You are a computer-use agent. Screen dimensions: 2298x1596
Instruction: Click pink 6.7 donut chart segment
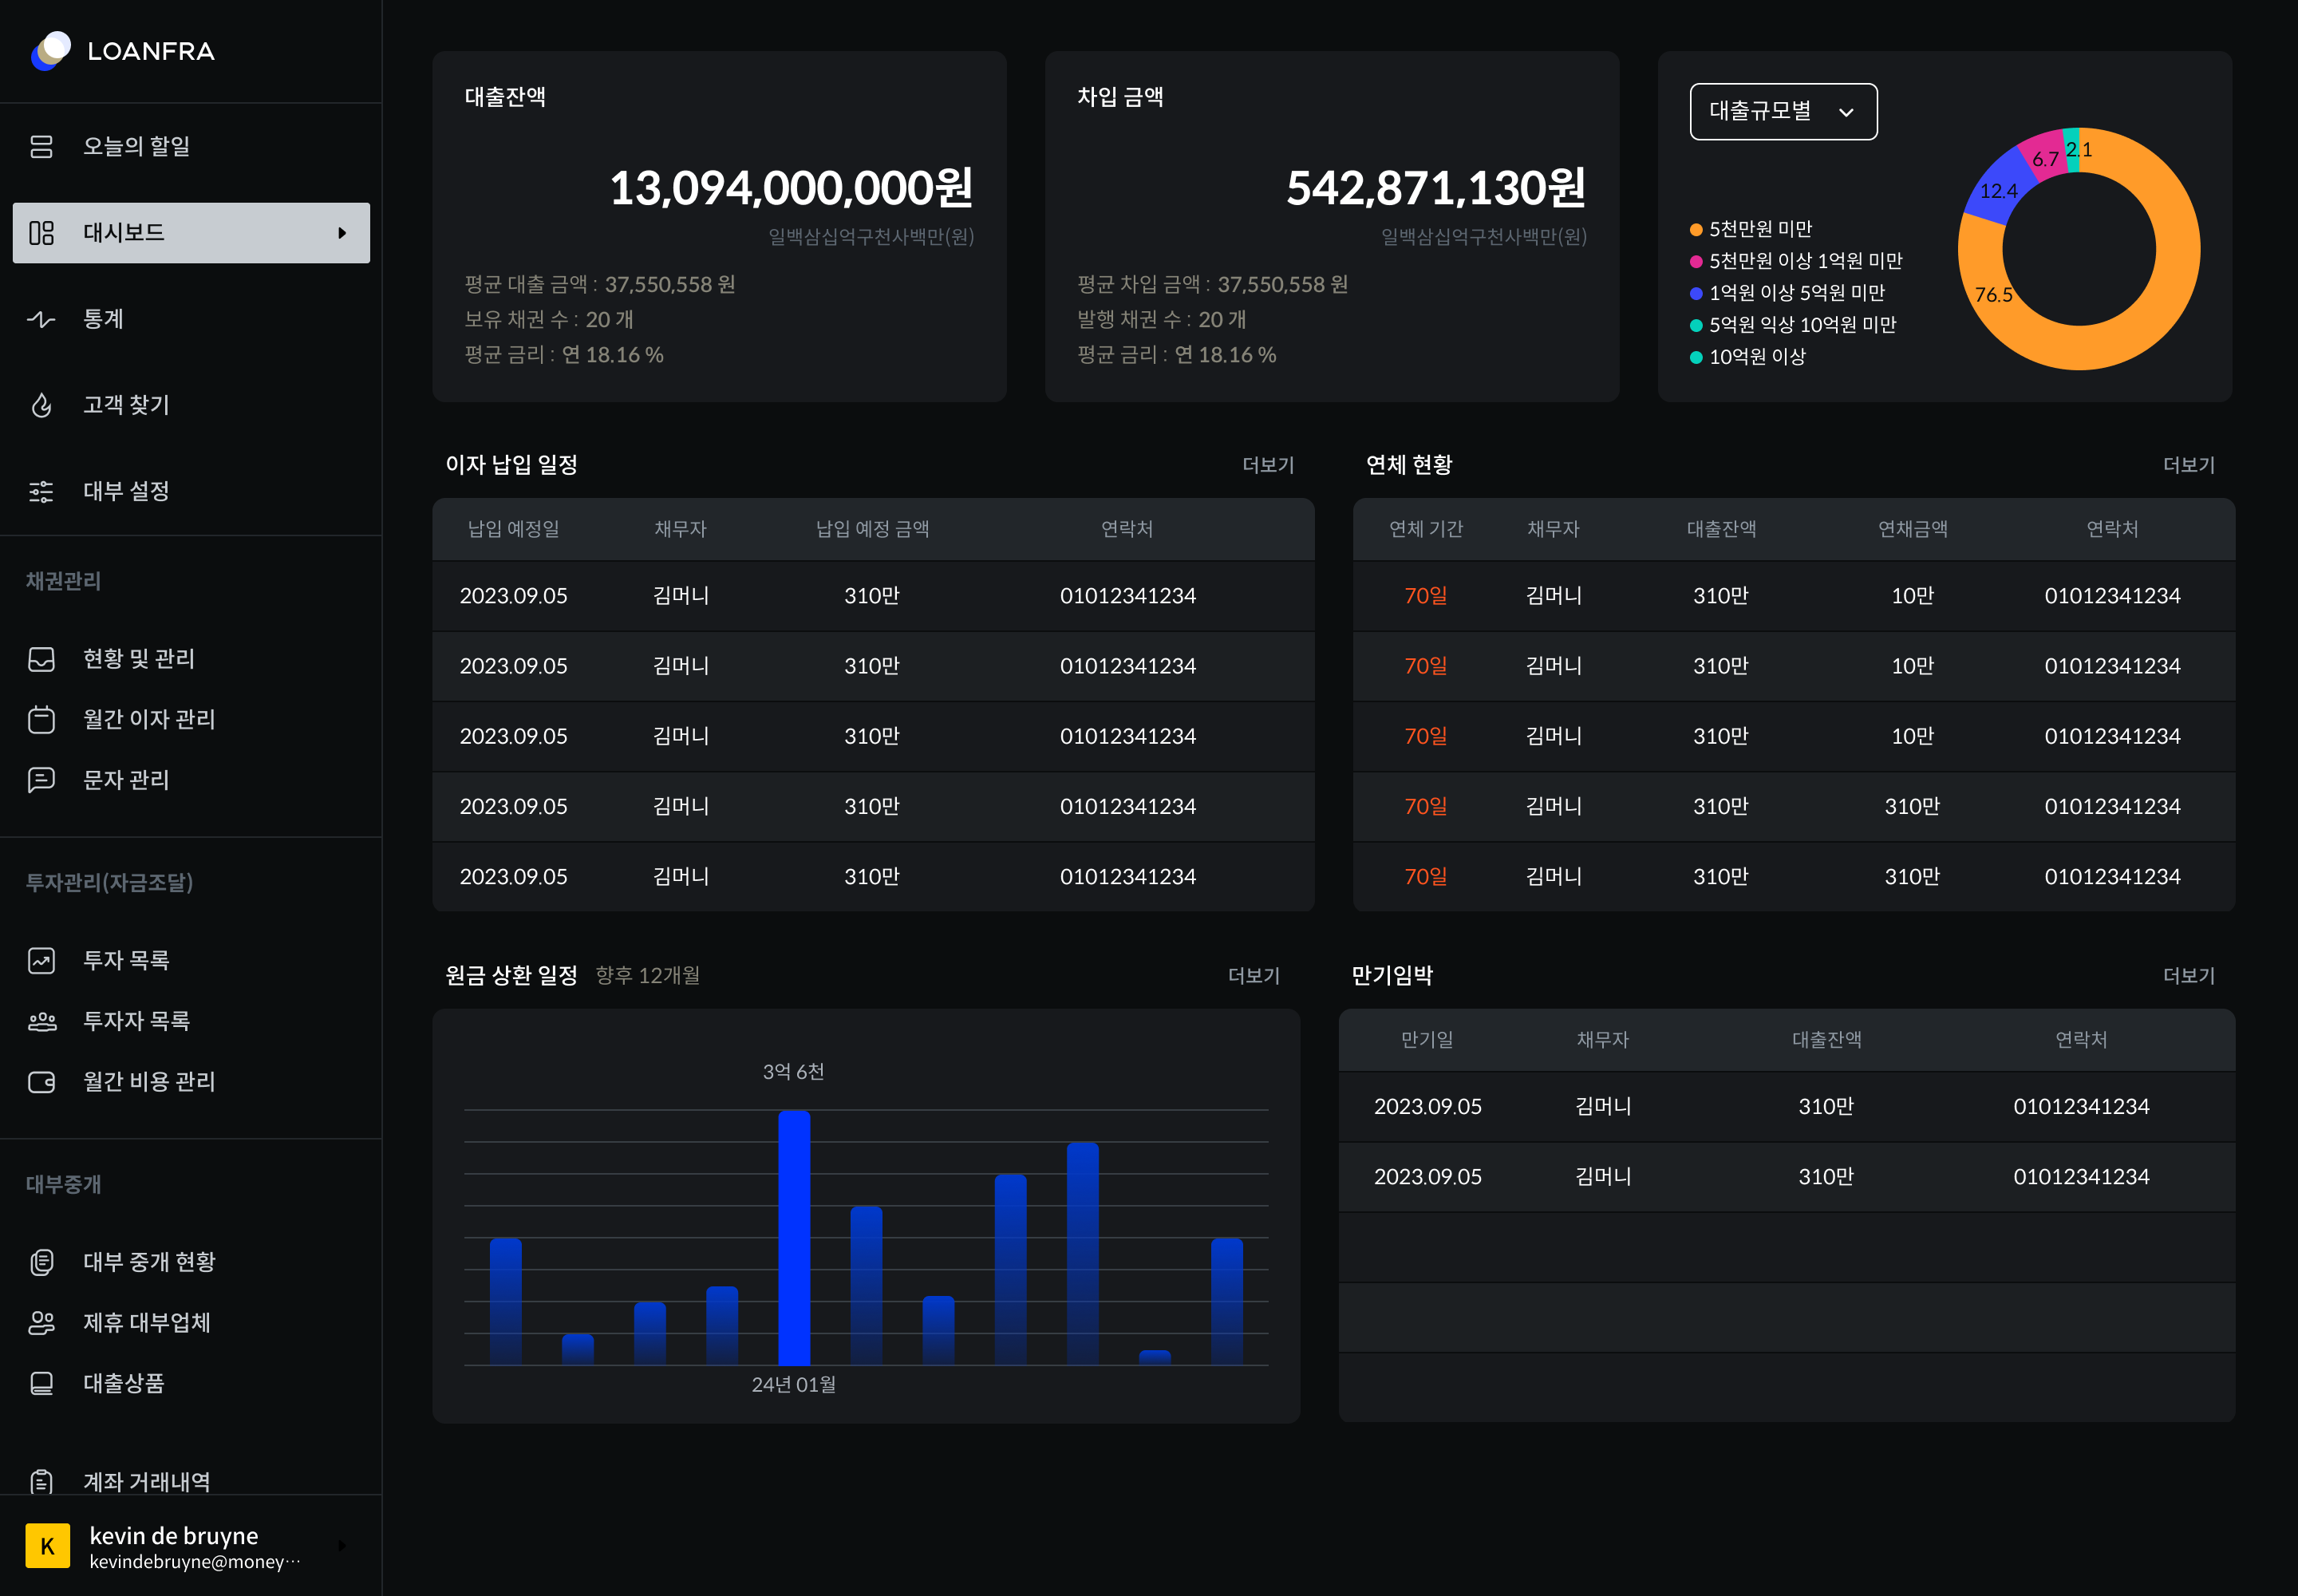click(2044, 158)
